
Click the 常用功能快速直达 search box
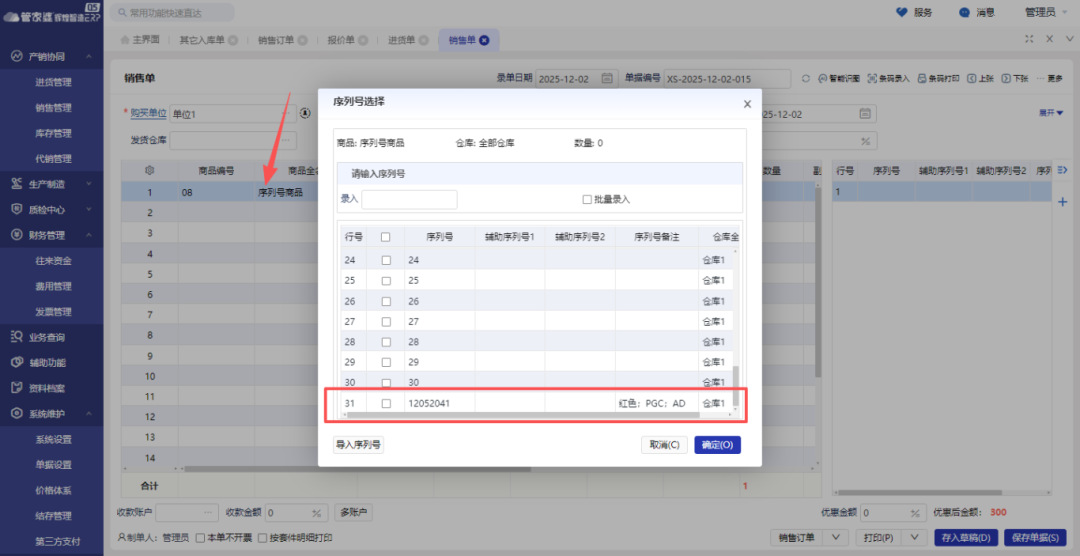click(172, 12)
